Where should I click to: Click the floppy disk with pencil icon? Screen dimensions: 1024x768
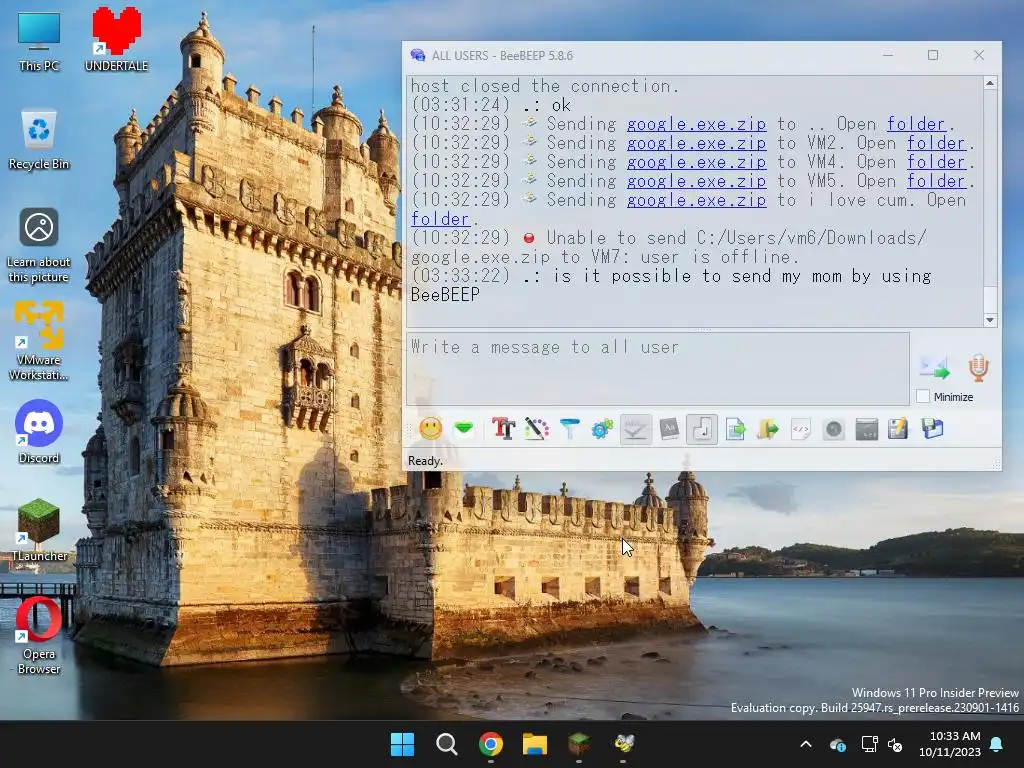899,429
